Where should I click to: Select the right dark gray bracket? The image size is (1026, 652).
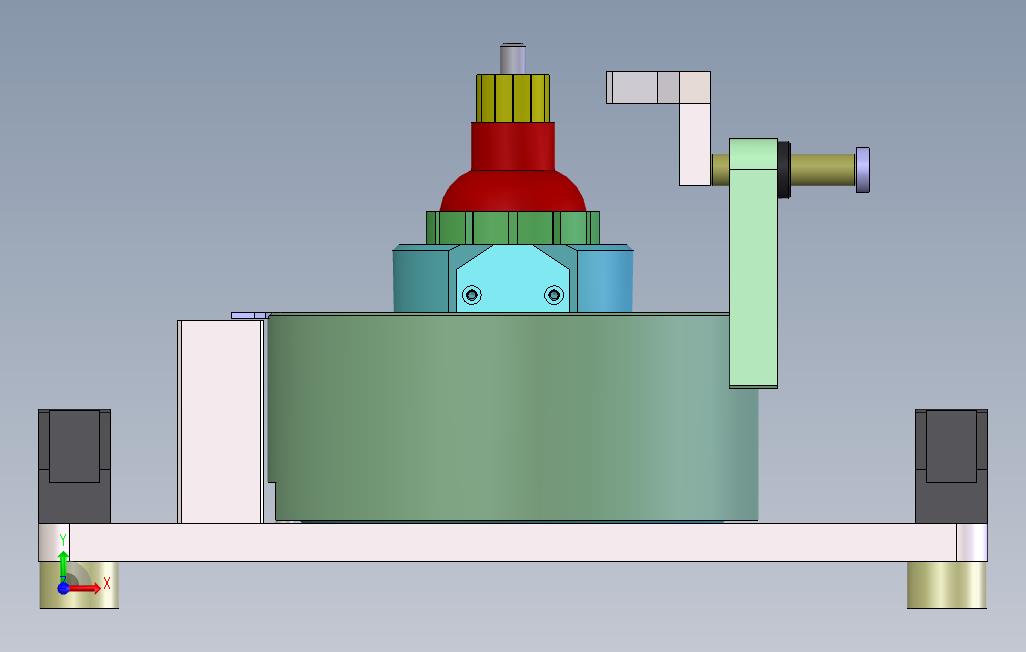pyautogui.click(x=951, y=466)
